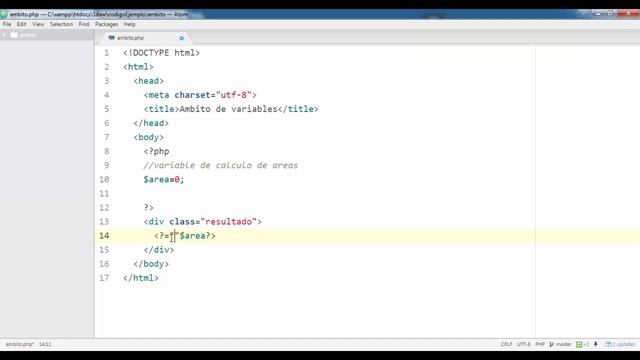
Task: Click the CRLF line ending selector
Action: point(506,344)
